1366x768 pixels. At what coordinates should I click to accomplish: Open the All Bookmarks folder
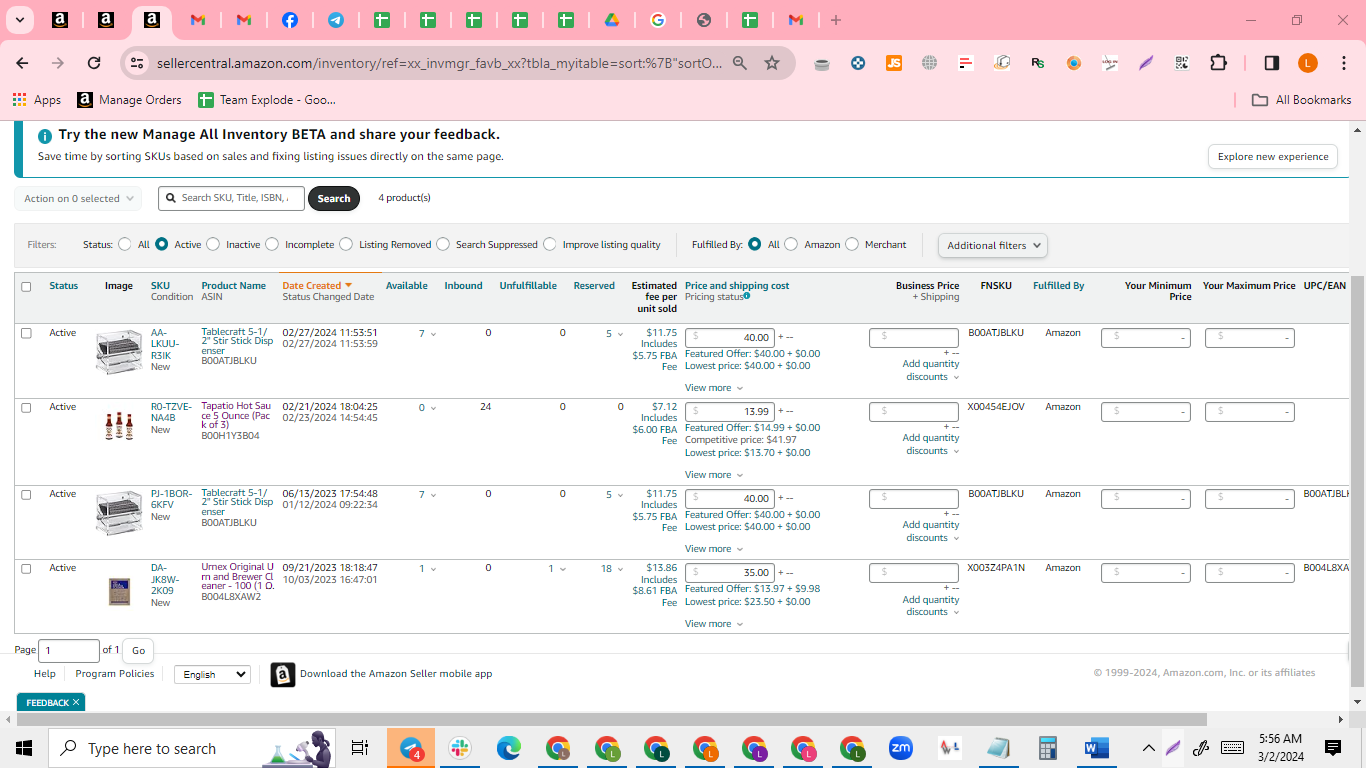pos(1302,100)
